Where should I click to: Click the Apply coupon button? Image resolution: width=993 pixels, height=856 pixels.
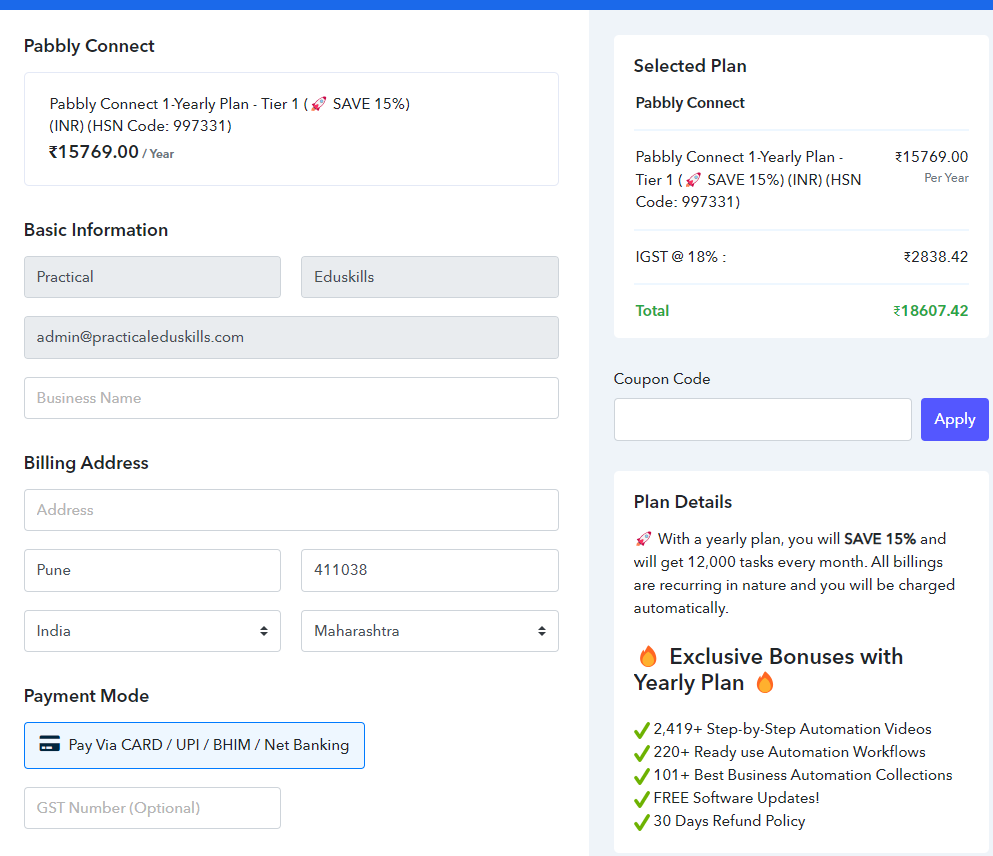click(x=954, y=419)
